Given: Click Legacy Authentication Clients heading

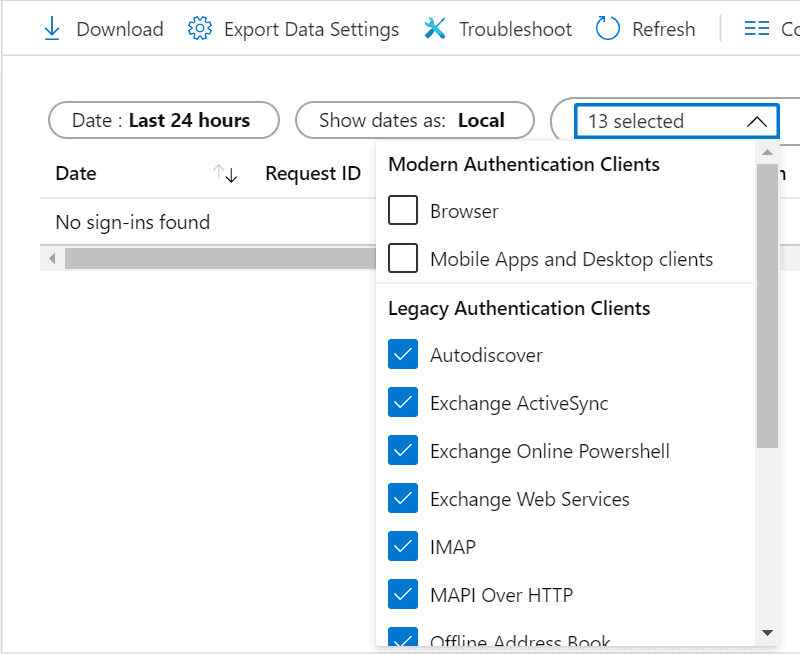Looking at the screenshot, I should [x=519, y=309].
